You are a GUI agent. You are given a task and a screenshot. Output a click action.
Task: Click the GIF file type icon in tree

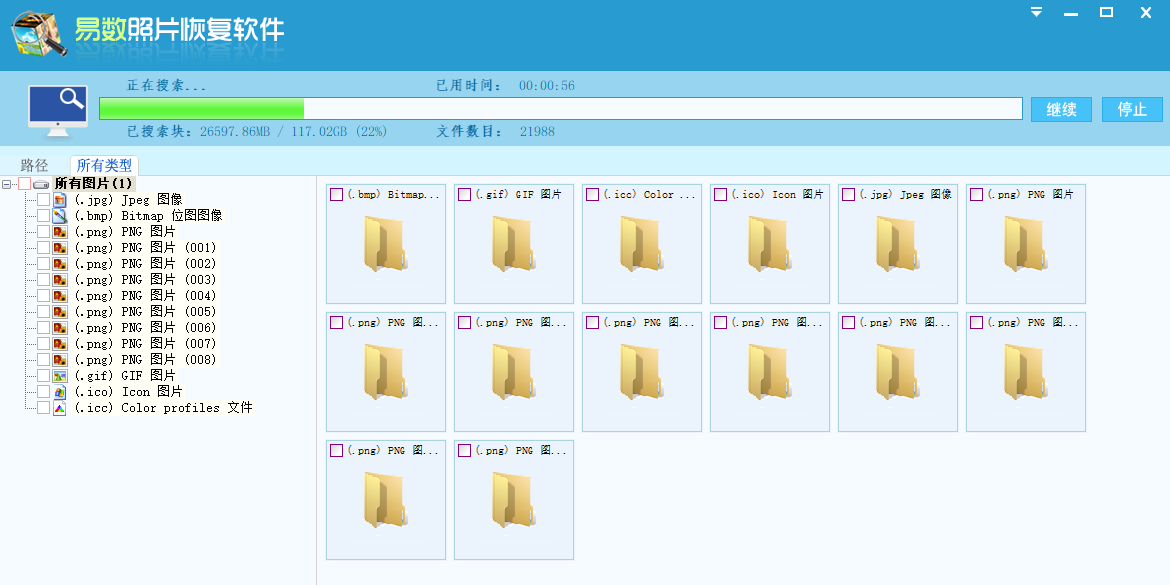tap(59, 376)
